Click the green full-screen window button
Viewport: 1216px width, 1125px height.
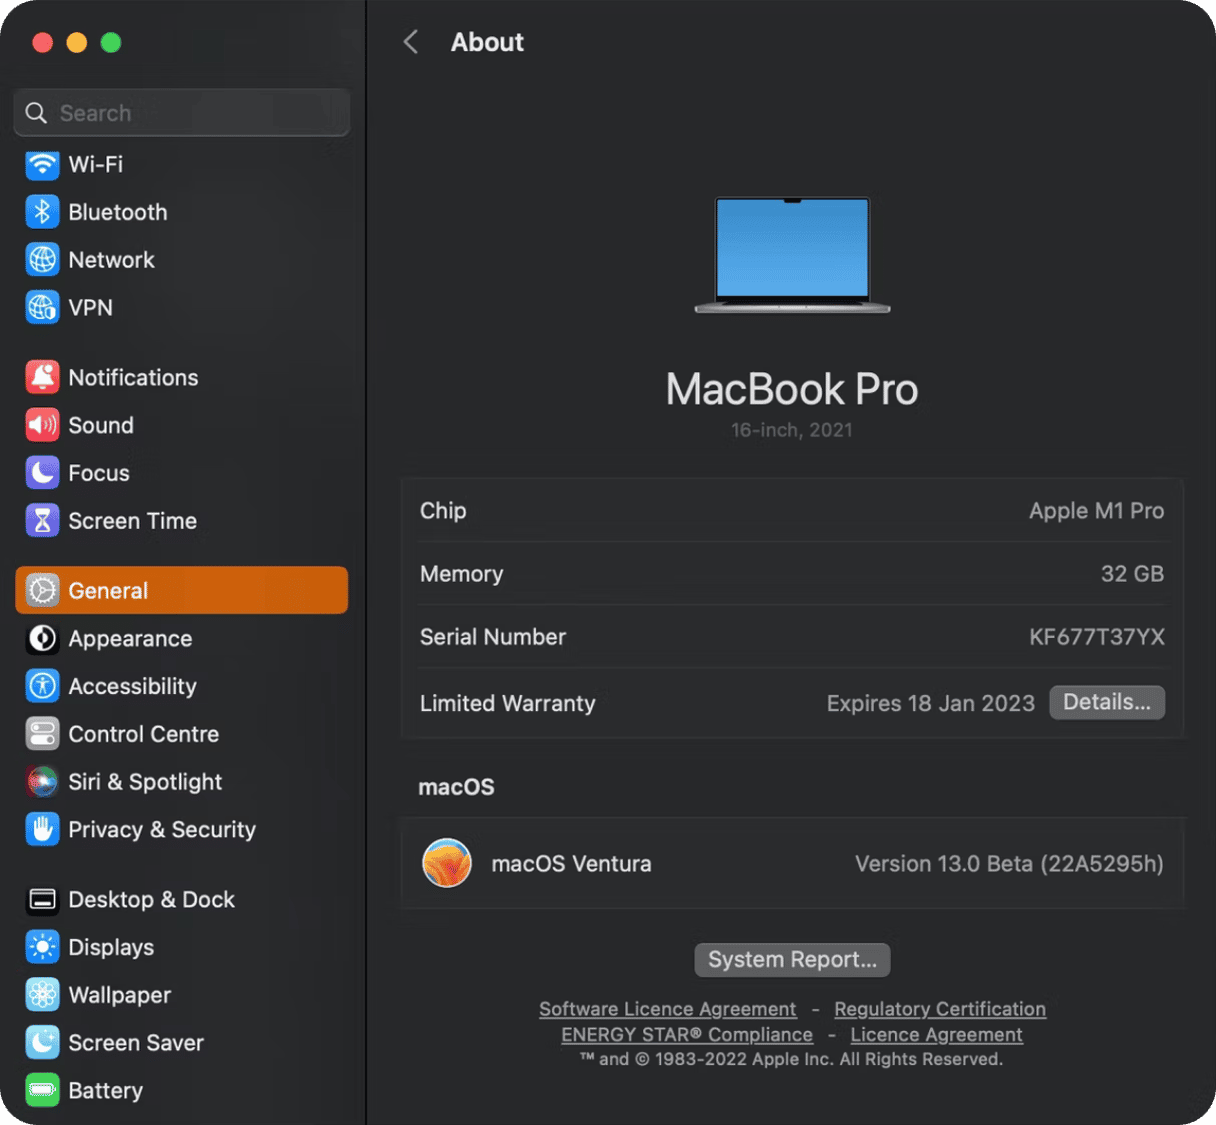click(x=111, y=42)
